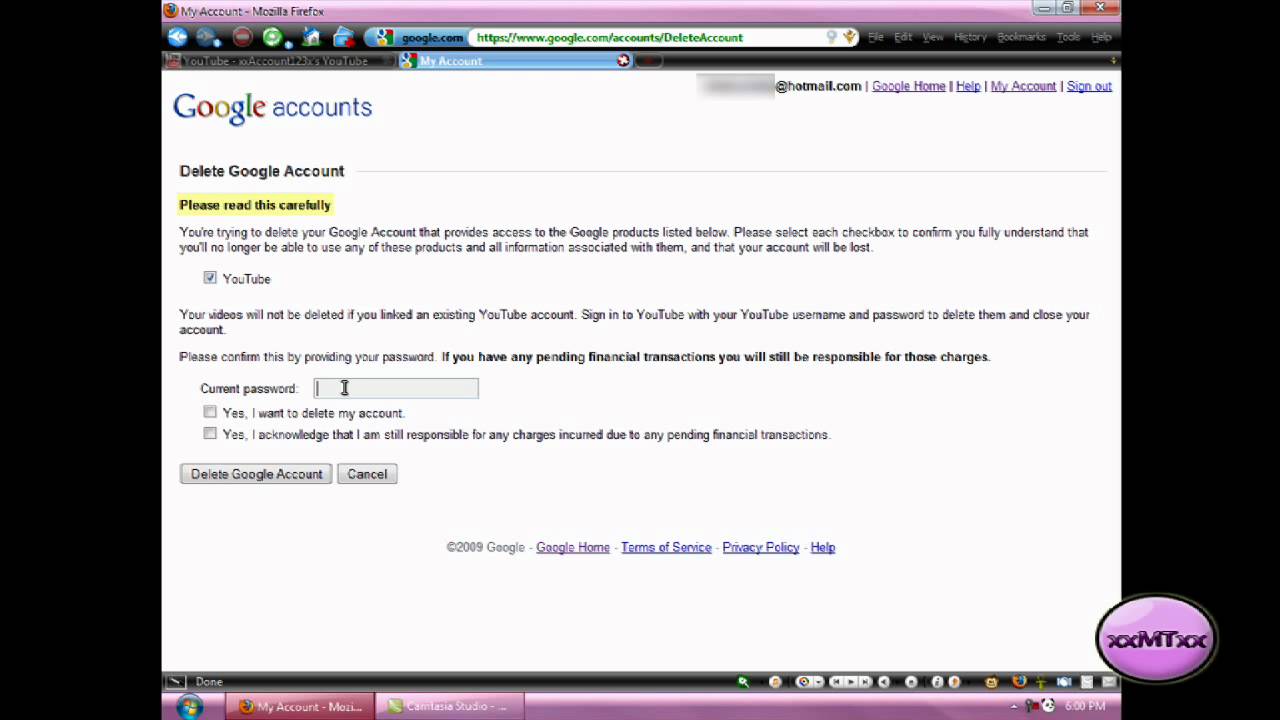Viewport: 1280px width, 720px height.
Task: Click the Google accounts logo
Action: coord(272,107)
